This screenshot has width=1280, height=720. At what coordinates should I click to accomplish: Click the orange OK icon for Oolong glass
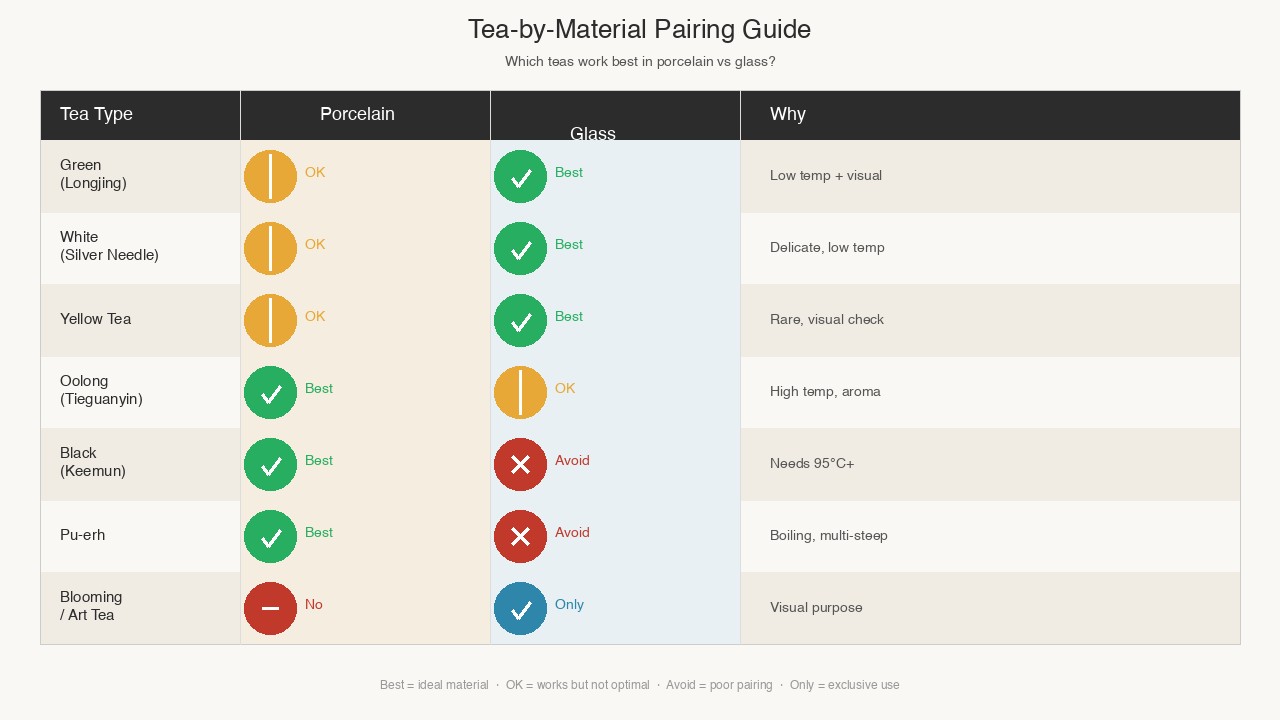(x=520, y=392)
